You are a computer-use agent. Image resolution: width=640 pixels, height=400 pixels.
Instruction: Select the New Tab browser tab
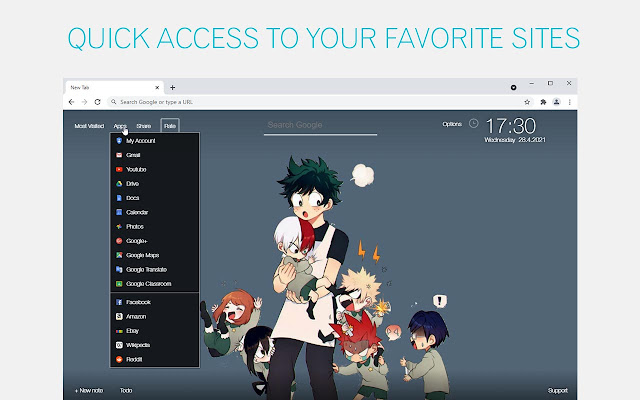[x=114, y=87]
